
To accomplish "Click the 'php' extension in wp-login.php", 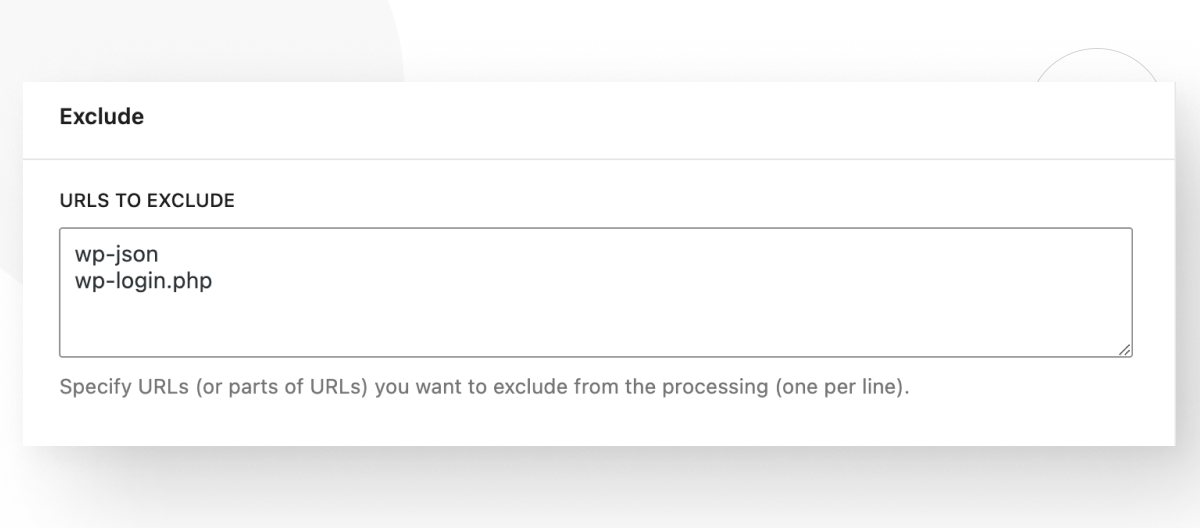I will [x=196, y=282].
